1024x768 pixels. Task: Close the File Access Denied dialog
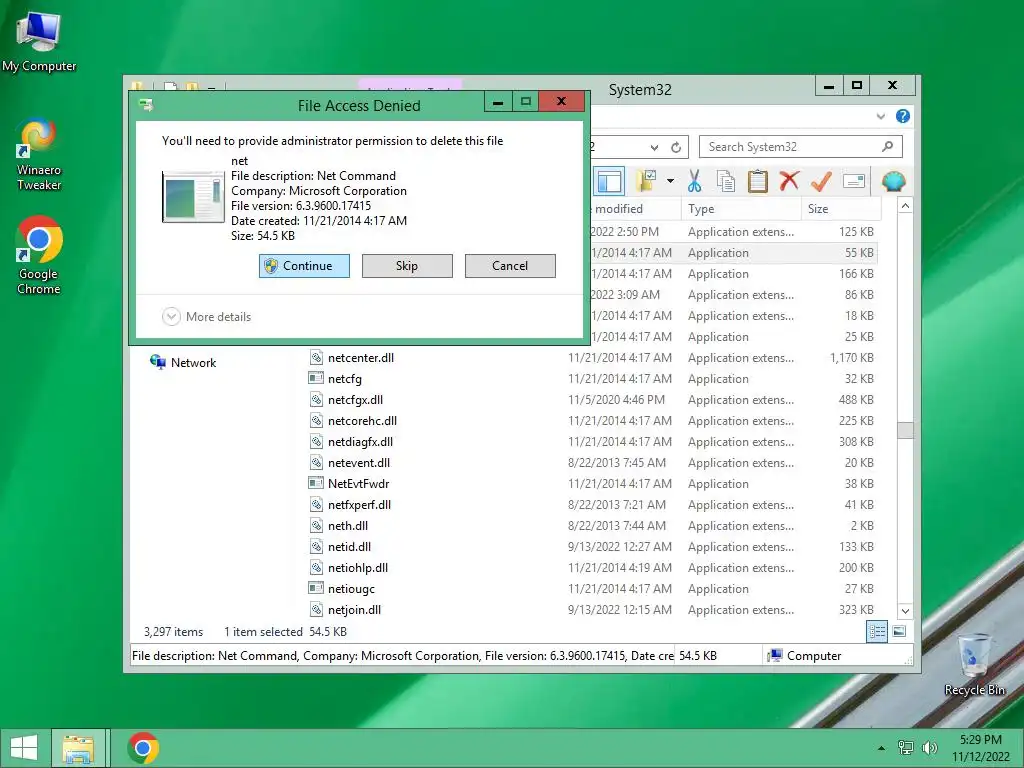coord(561,101)
